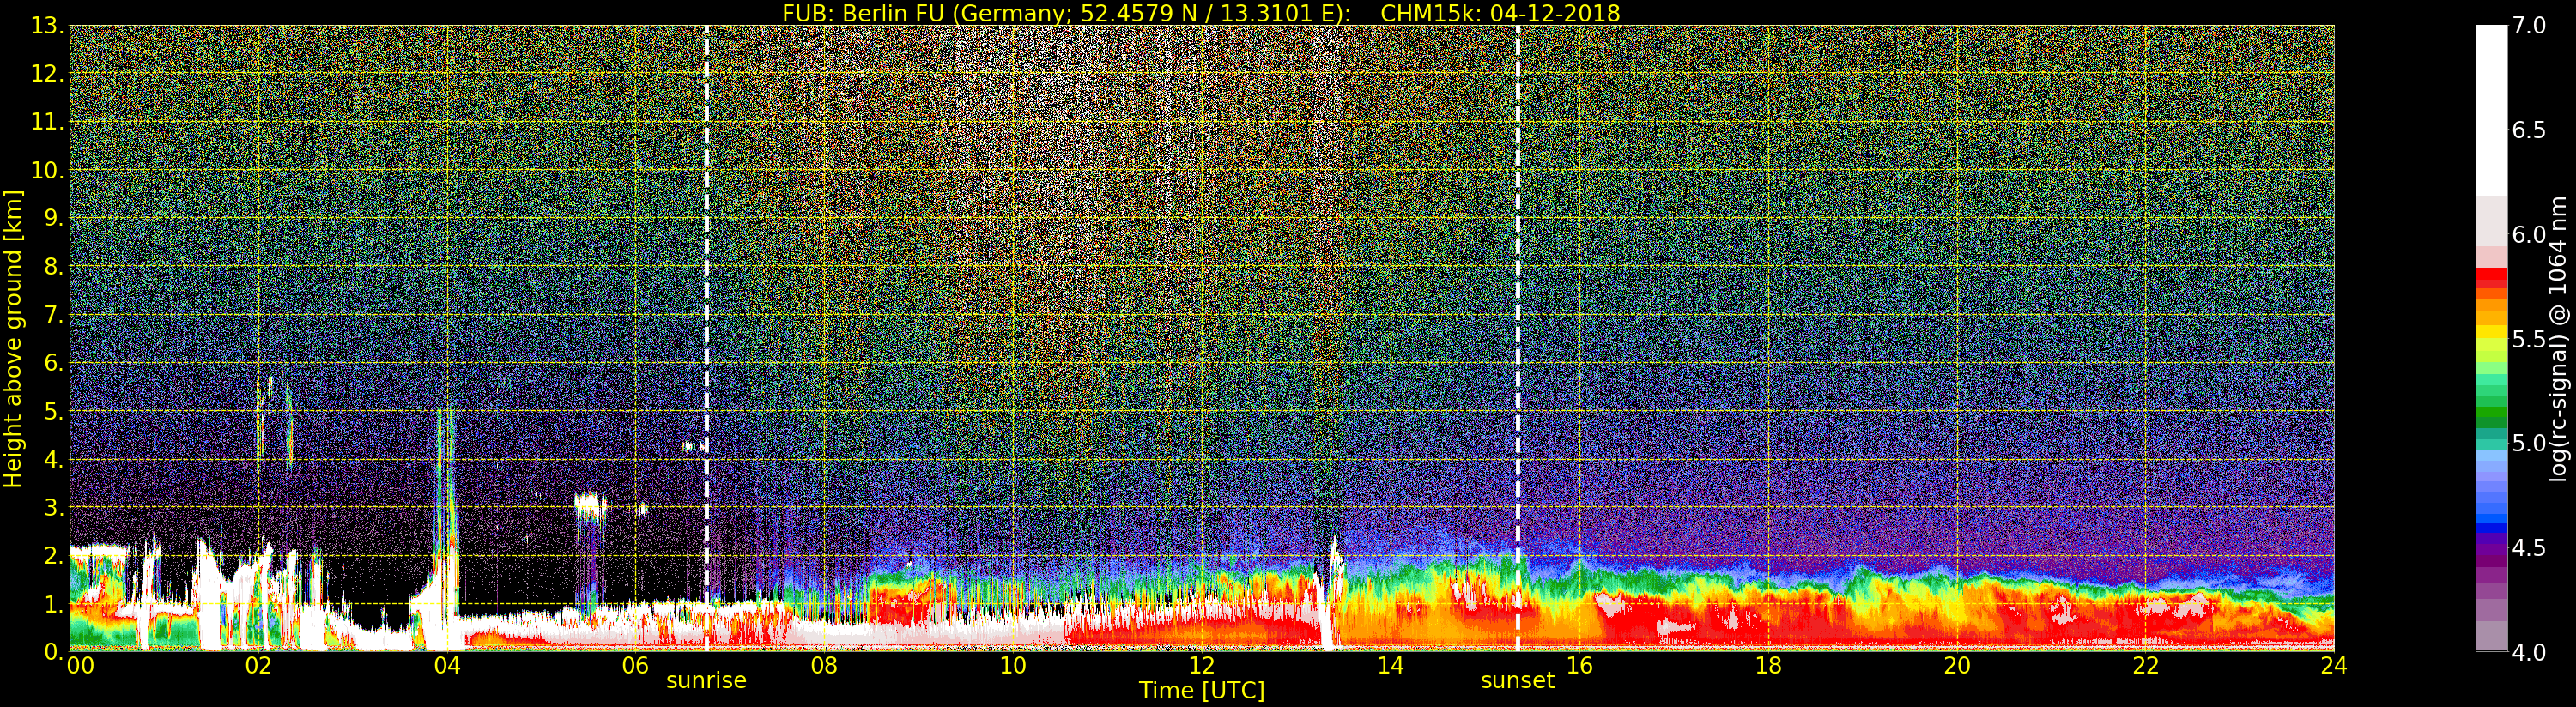2576x707 pixels.
Task: Select the '2.' height axis tick label
Action: pyautogui.click(x=53, y=556)
